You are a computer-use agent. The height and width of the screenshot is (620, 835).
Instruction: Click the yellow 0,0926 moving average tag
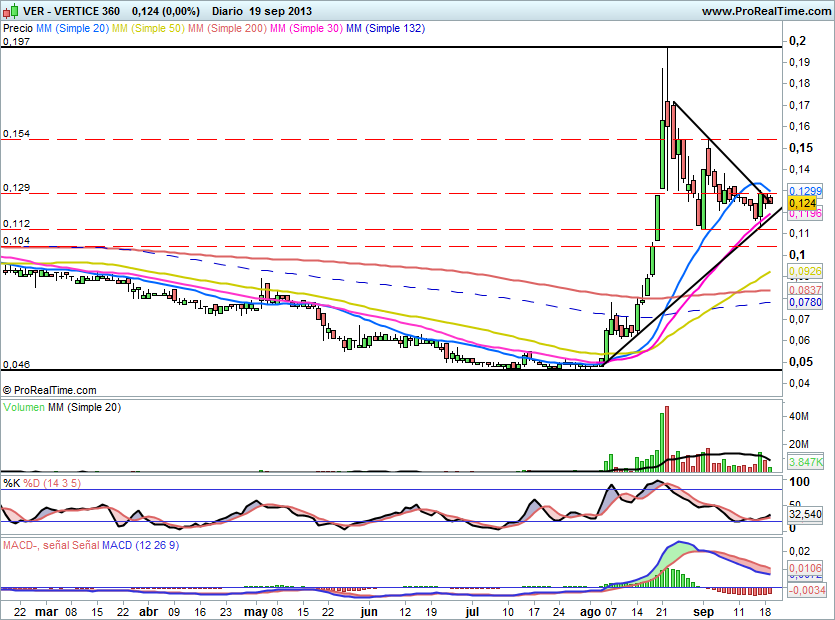pyautogui.click(x=805, y=271)
